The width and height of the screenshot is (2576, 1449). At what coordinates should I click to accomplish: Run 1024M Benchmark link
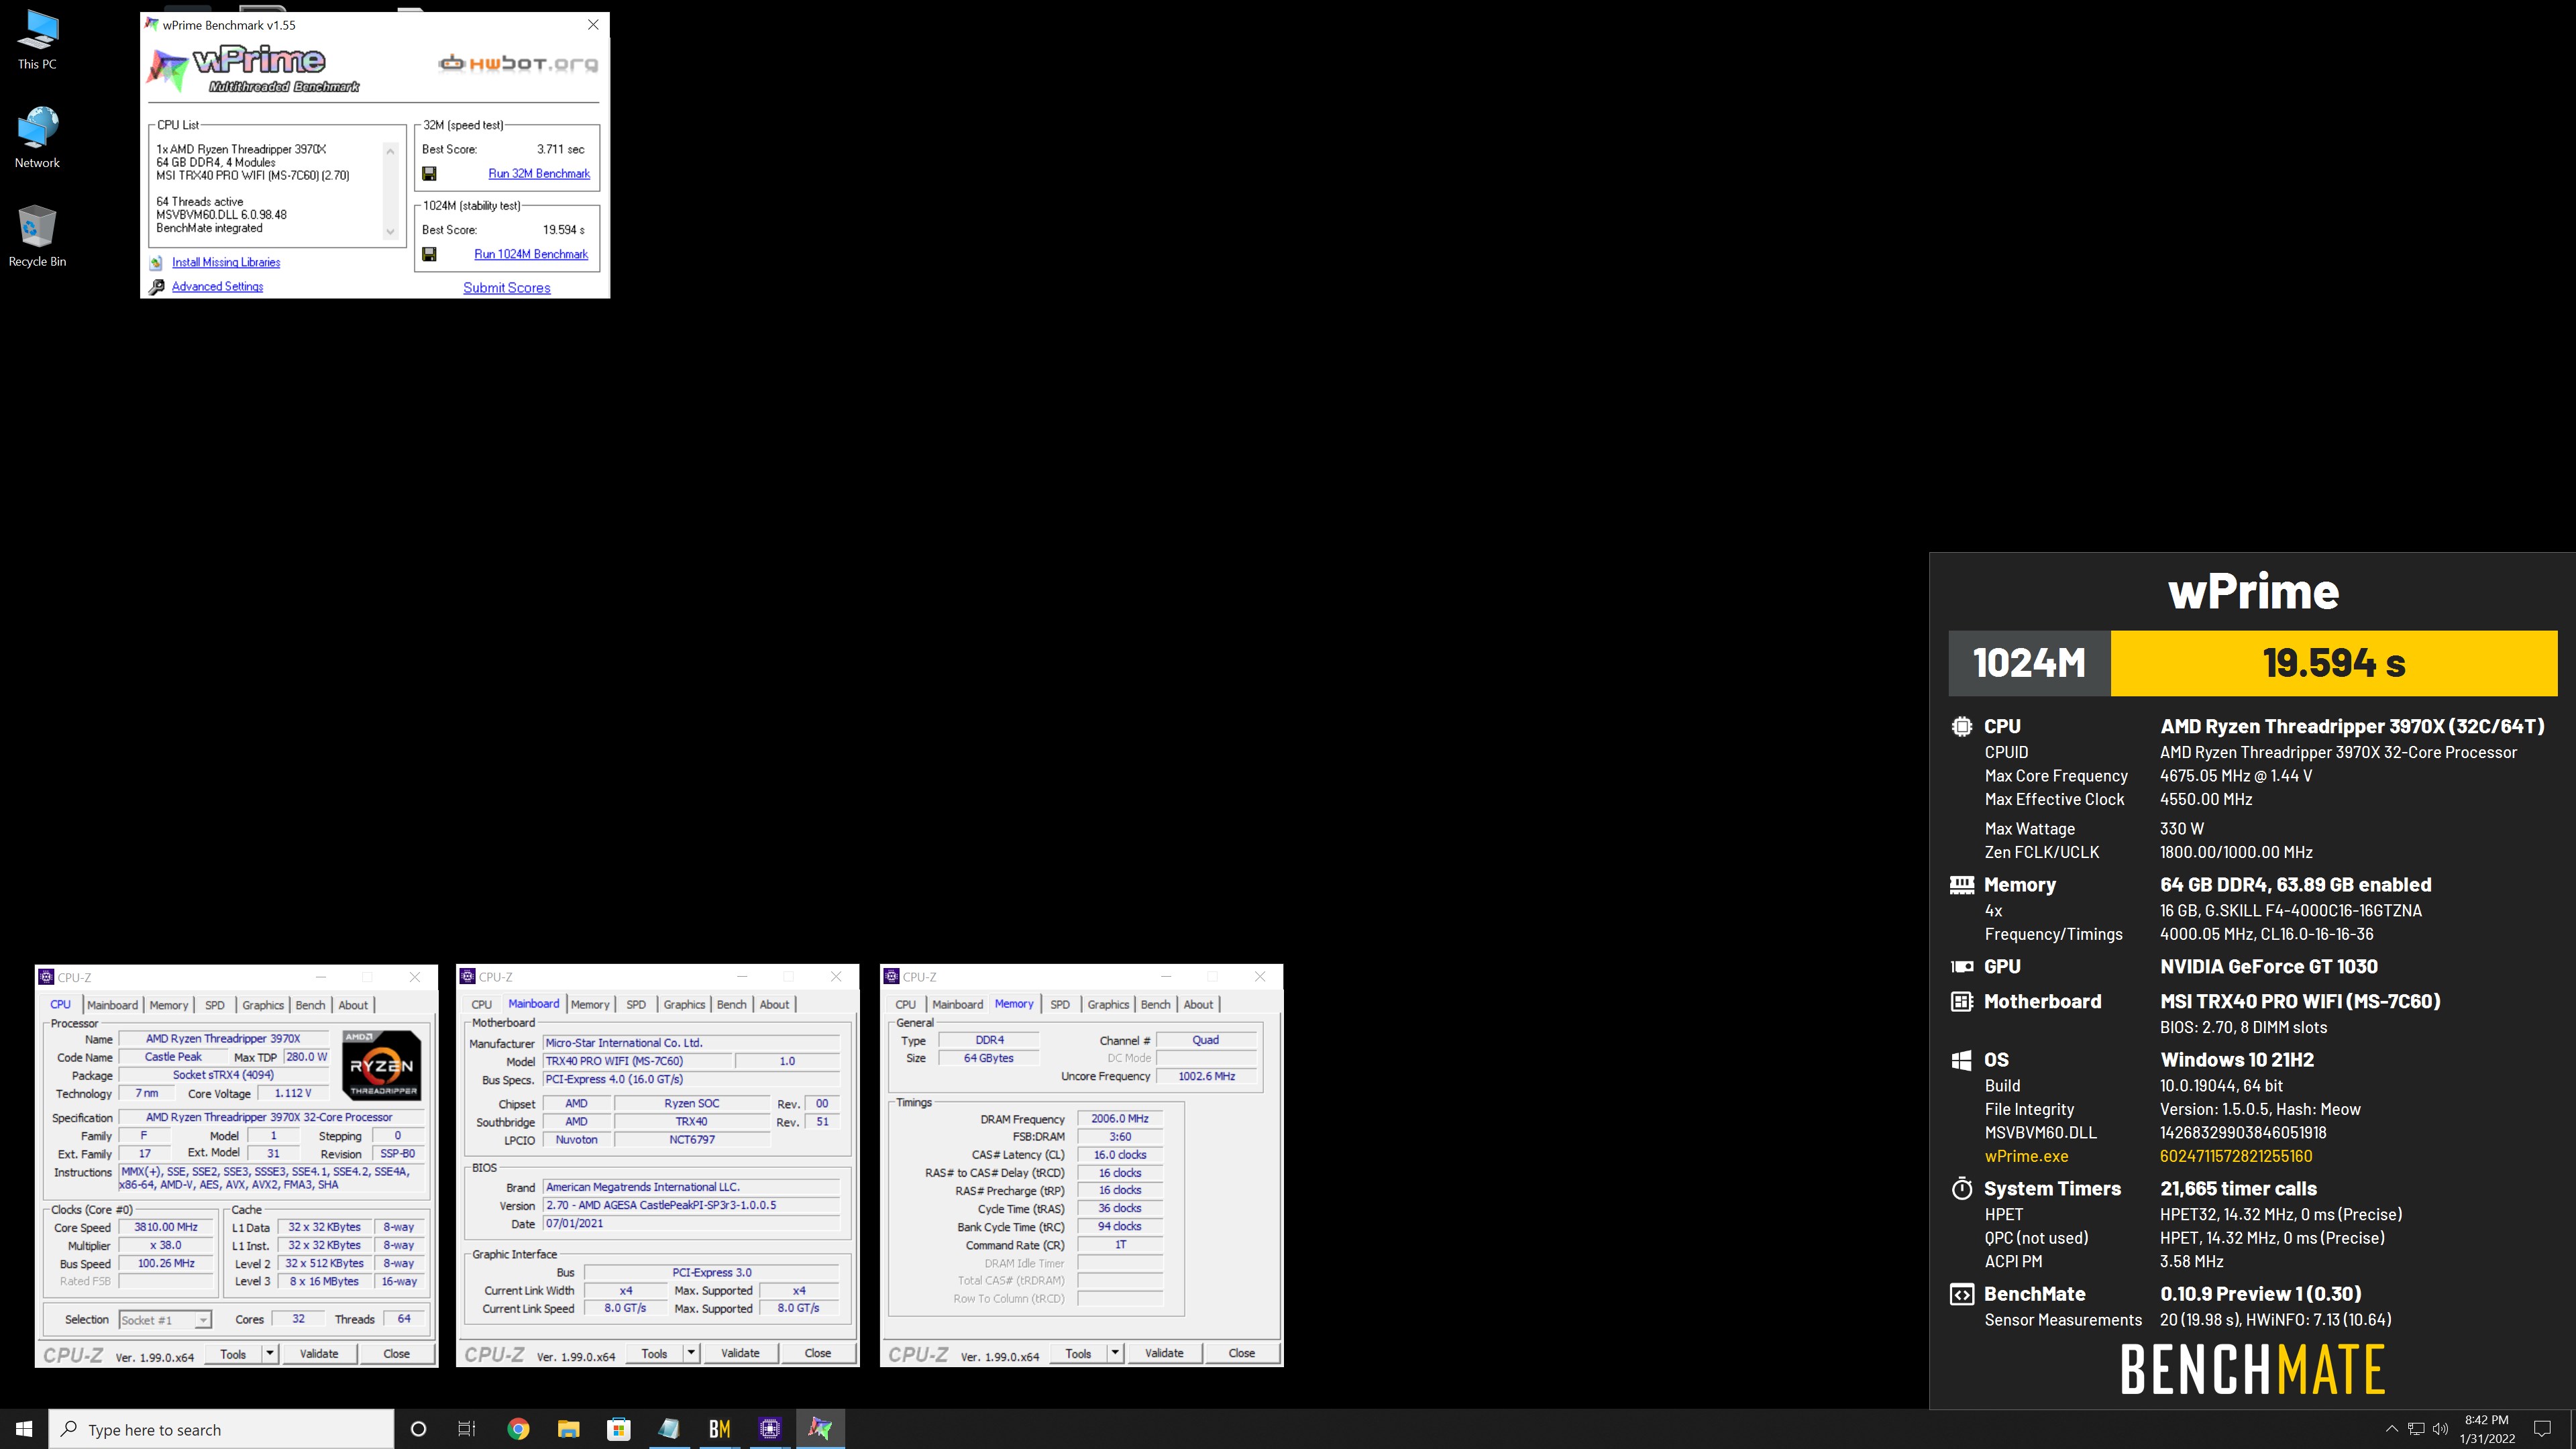click(x=531, y=254)
